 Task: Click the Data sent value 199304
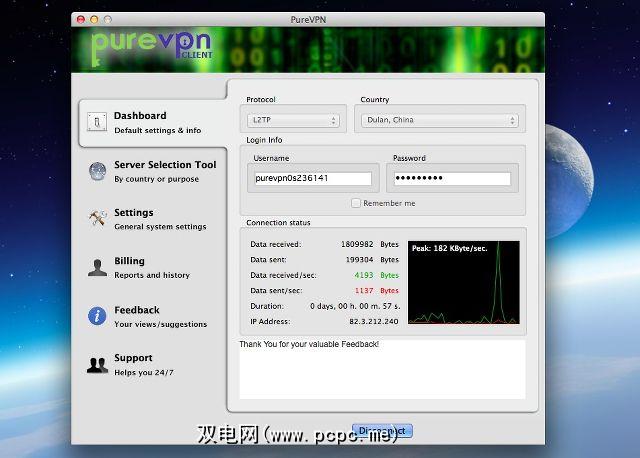(360, 260)
